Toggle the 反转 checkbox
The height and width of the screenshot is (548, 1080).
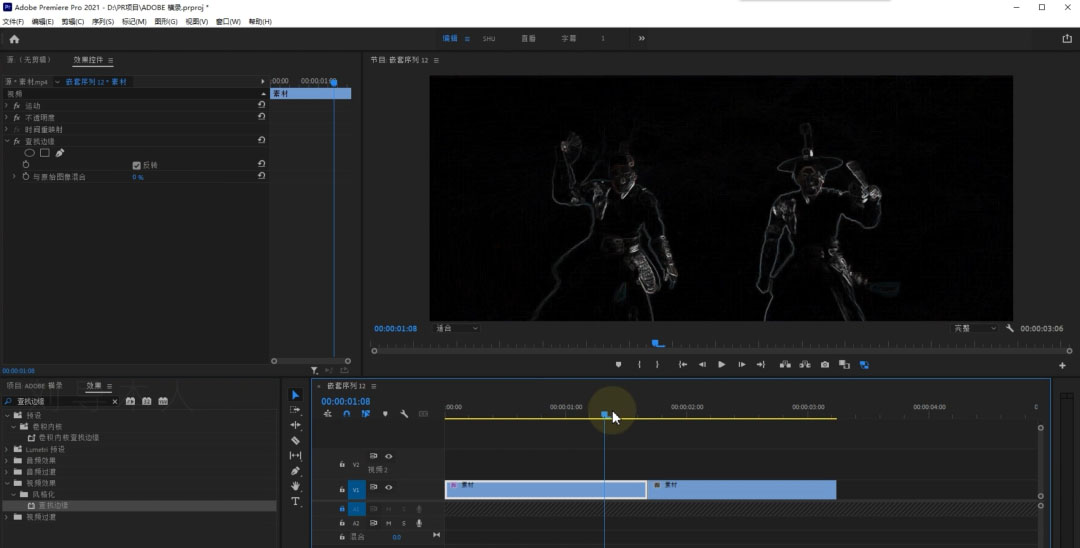click(x=136, y=165)
